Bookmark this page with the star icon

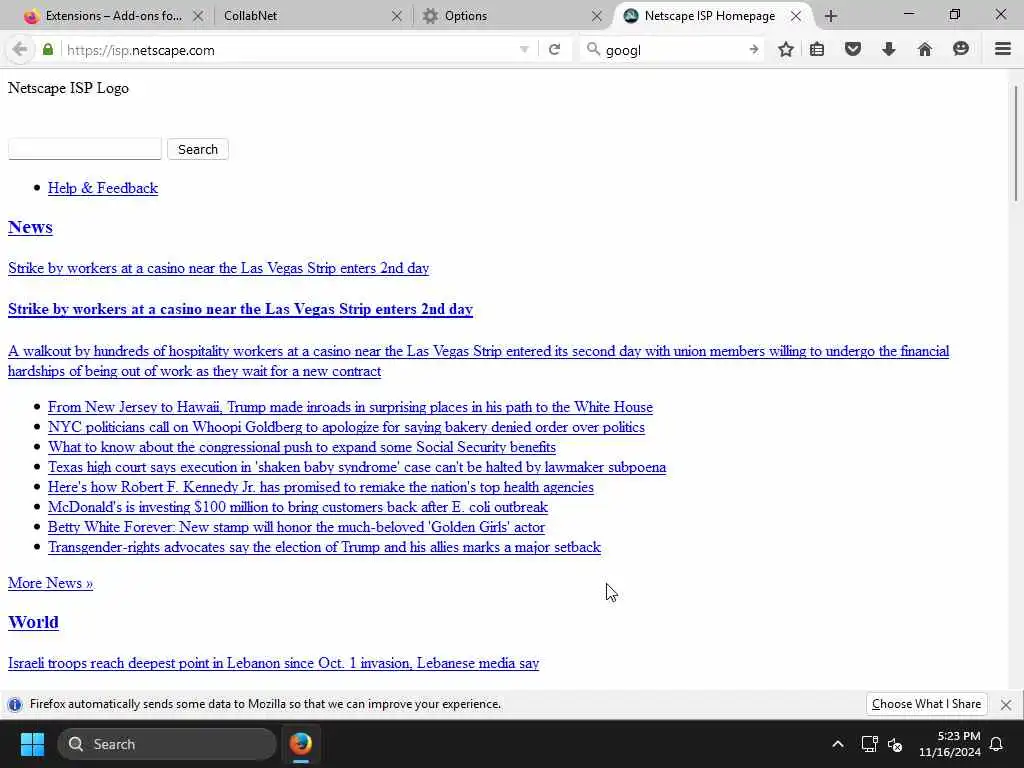click(x=786, y=50)
